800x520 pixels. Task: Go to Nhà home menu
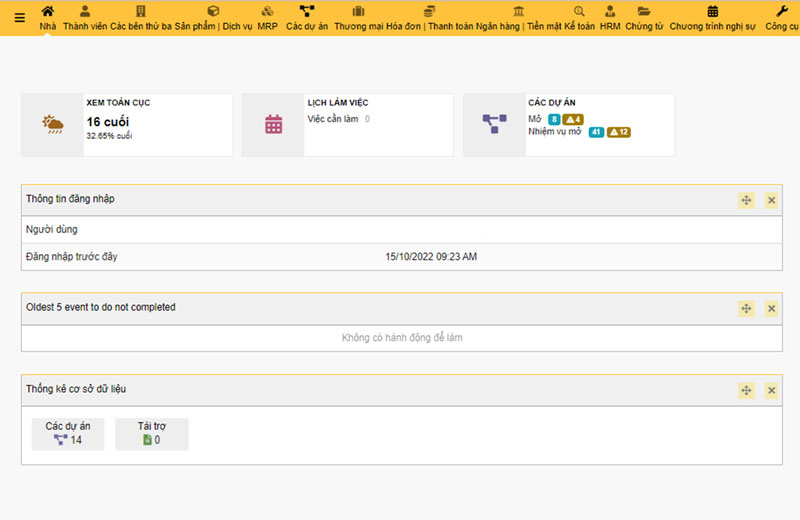[47, 18]
